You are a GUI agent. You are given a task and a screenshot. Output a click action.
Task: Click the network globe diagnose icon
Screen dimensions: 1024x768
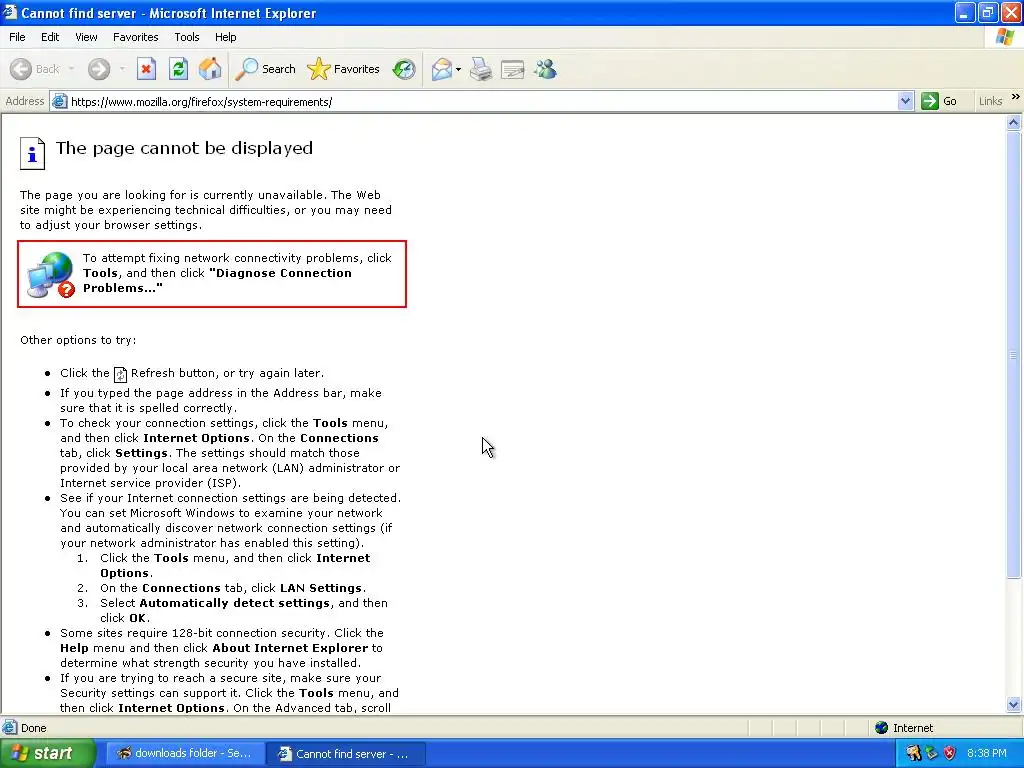point(51,275)
